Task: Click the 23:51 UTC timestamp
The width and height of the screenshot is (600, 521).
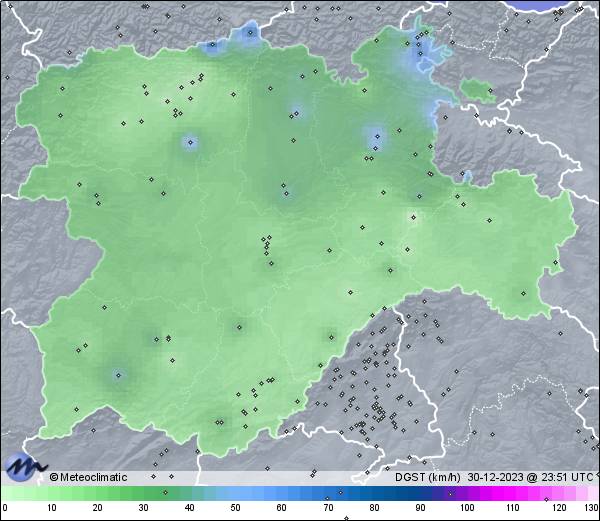Action: point(566,477)
